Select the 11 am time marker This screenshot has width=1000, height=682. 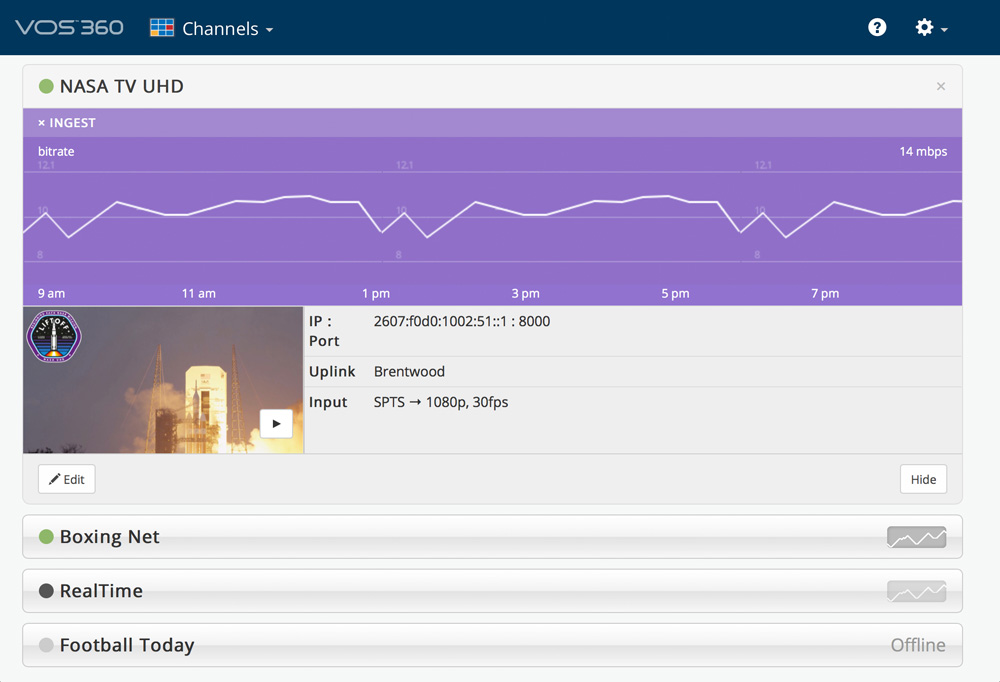(198, 293)
